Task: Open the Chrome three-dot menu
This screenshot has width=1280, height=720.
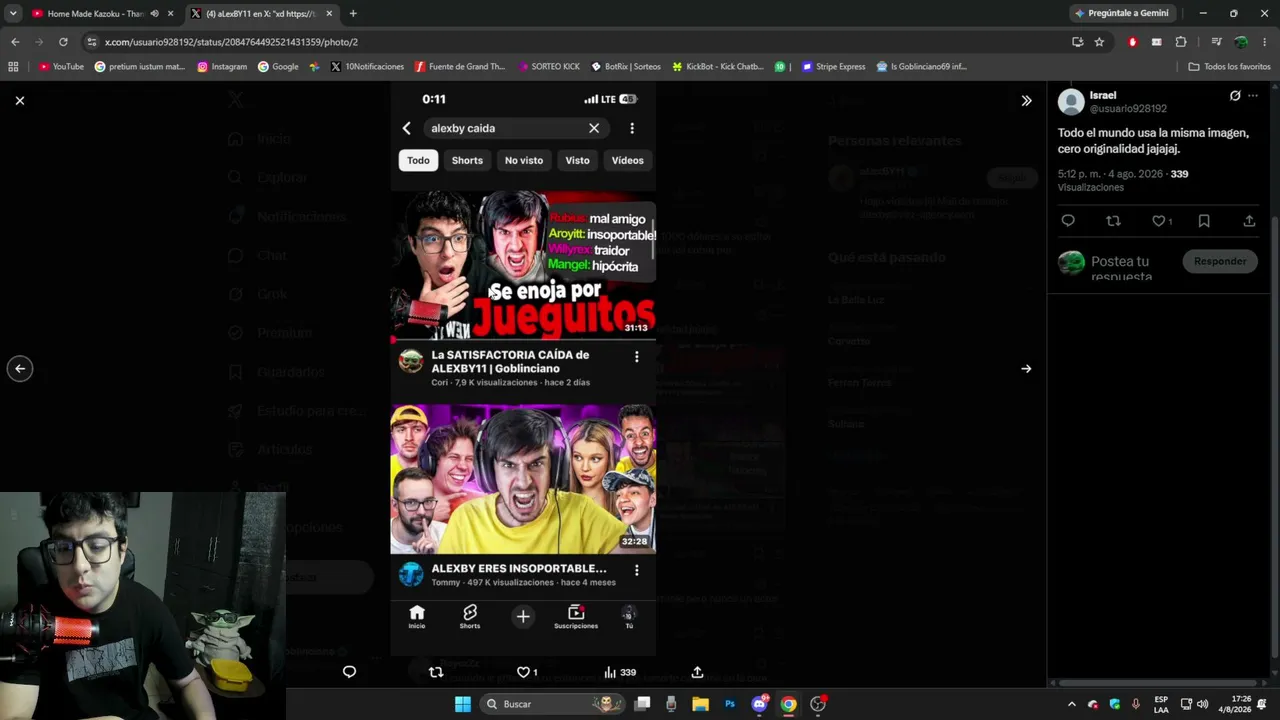Action: click(x=1265, y=42)
